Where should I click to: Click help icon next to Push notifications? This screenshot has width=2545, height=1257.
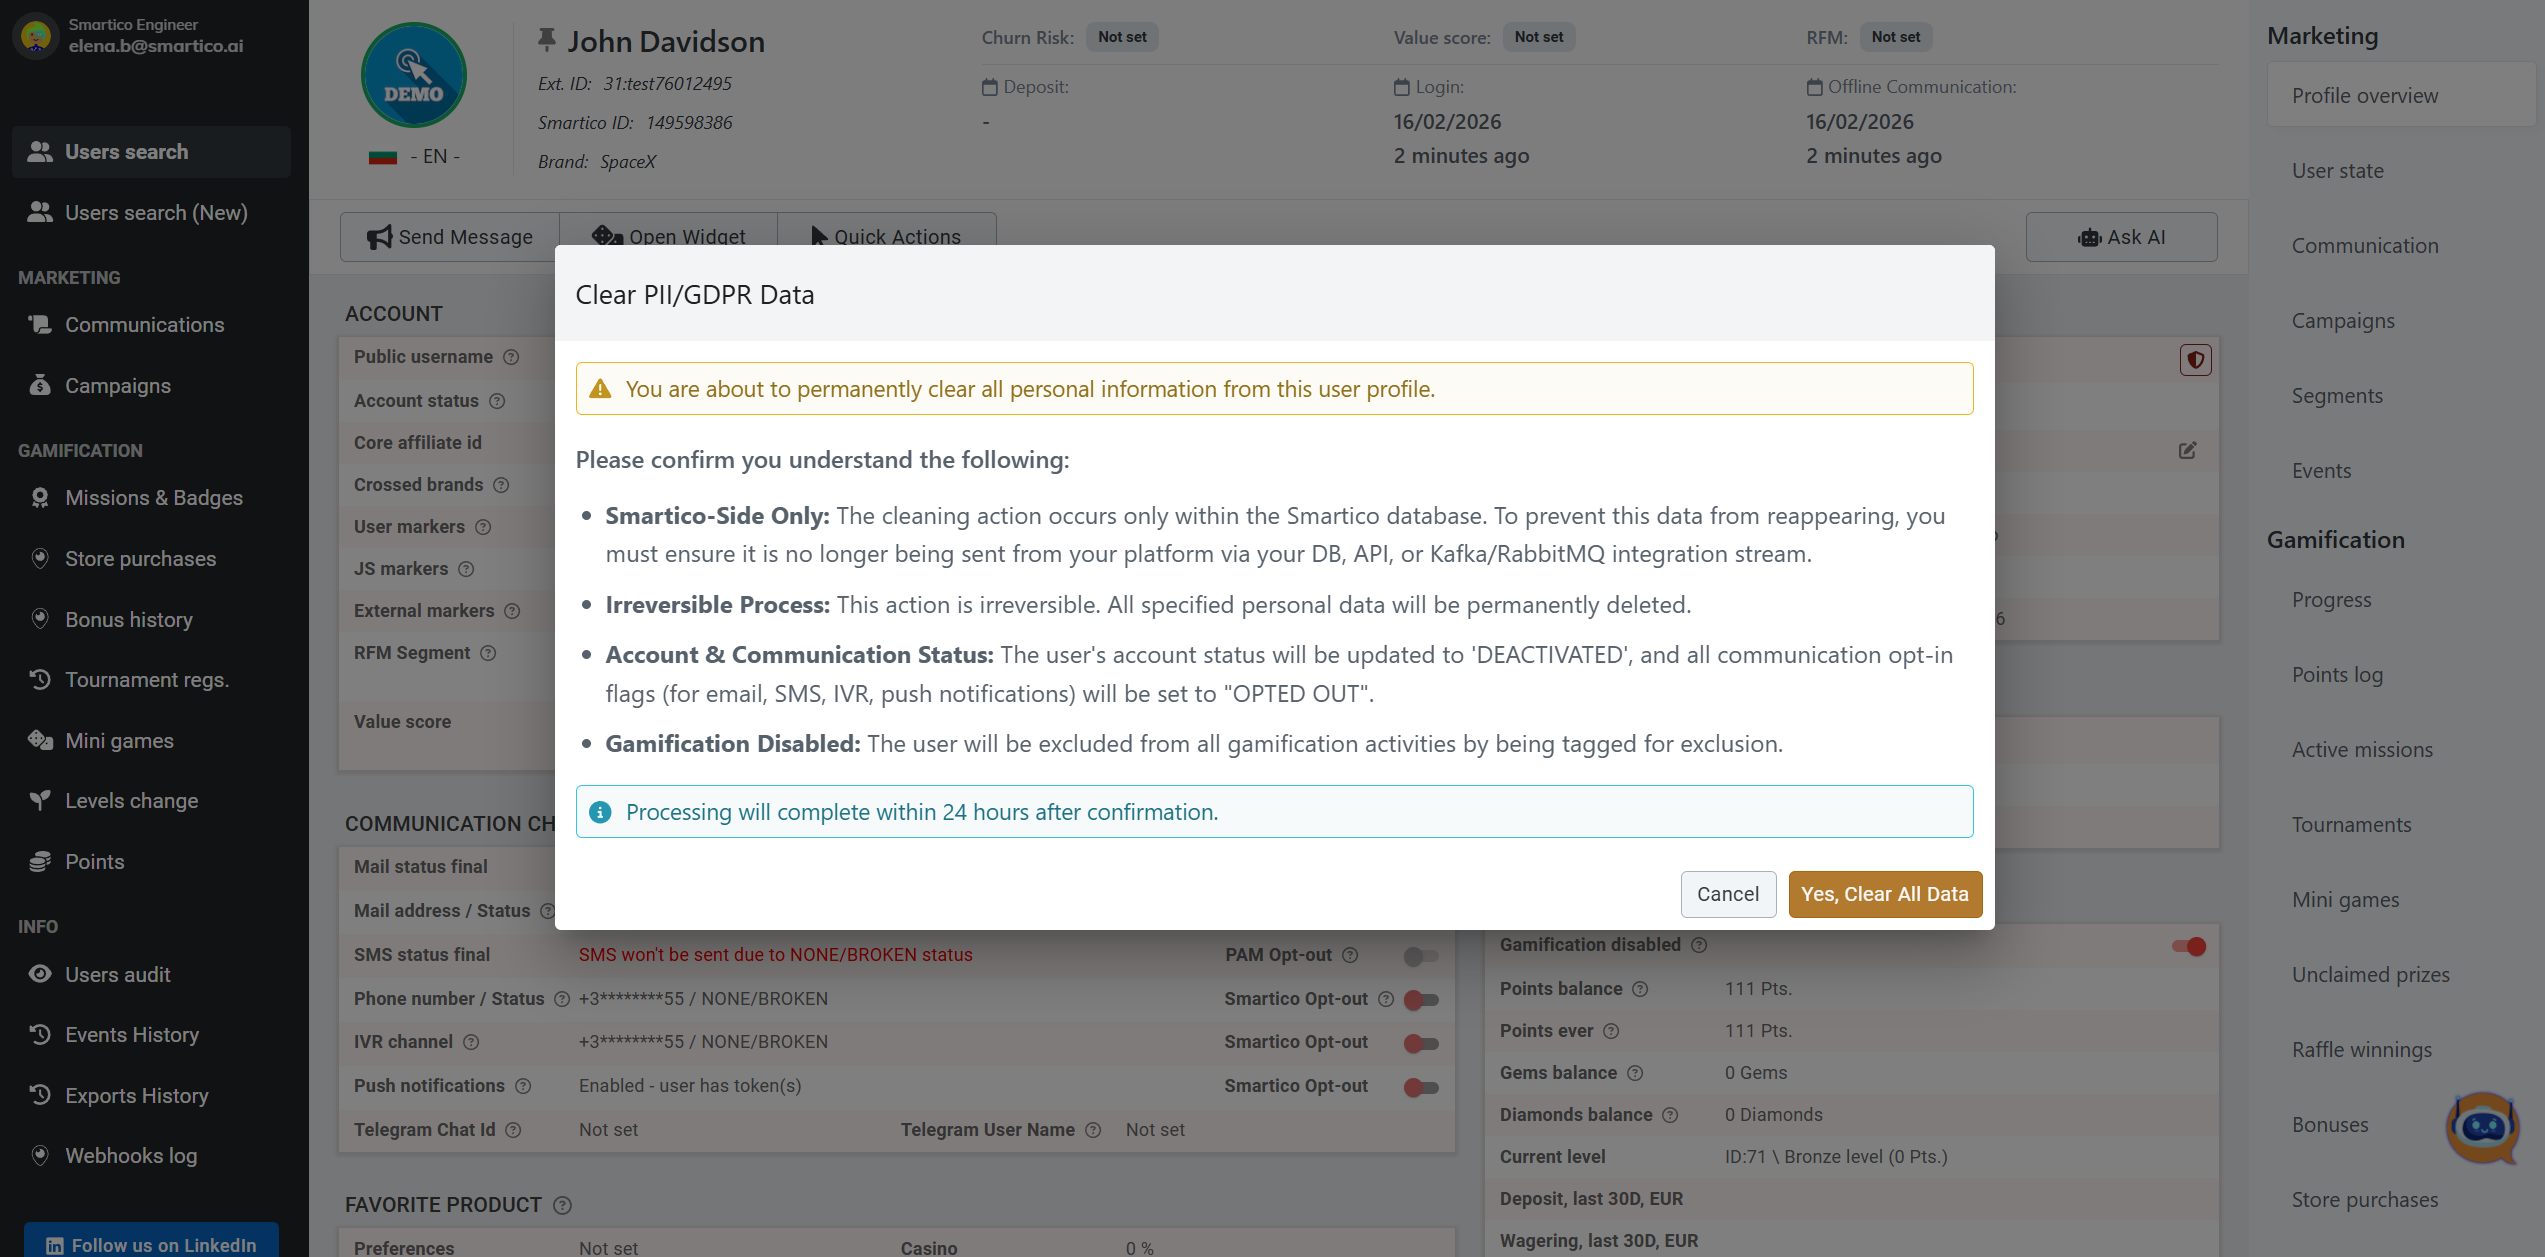[523, 1086]
